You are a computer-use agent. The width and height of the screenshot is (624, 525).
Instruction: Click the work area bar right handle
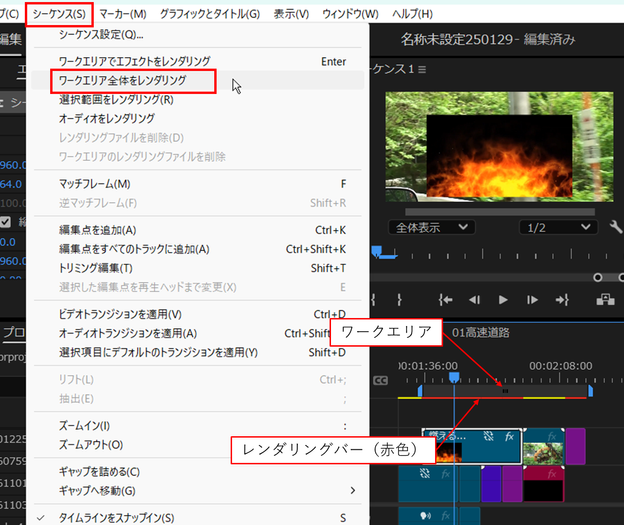coord(591,391)
